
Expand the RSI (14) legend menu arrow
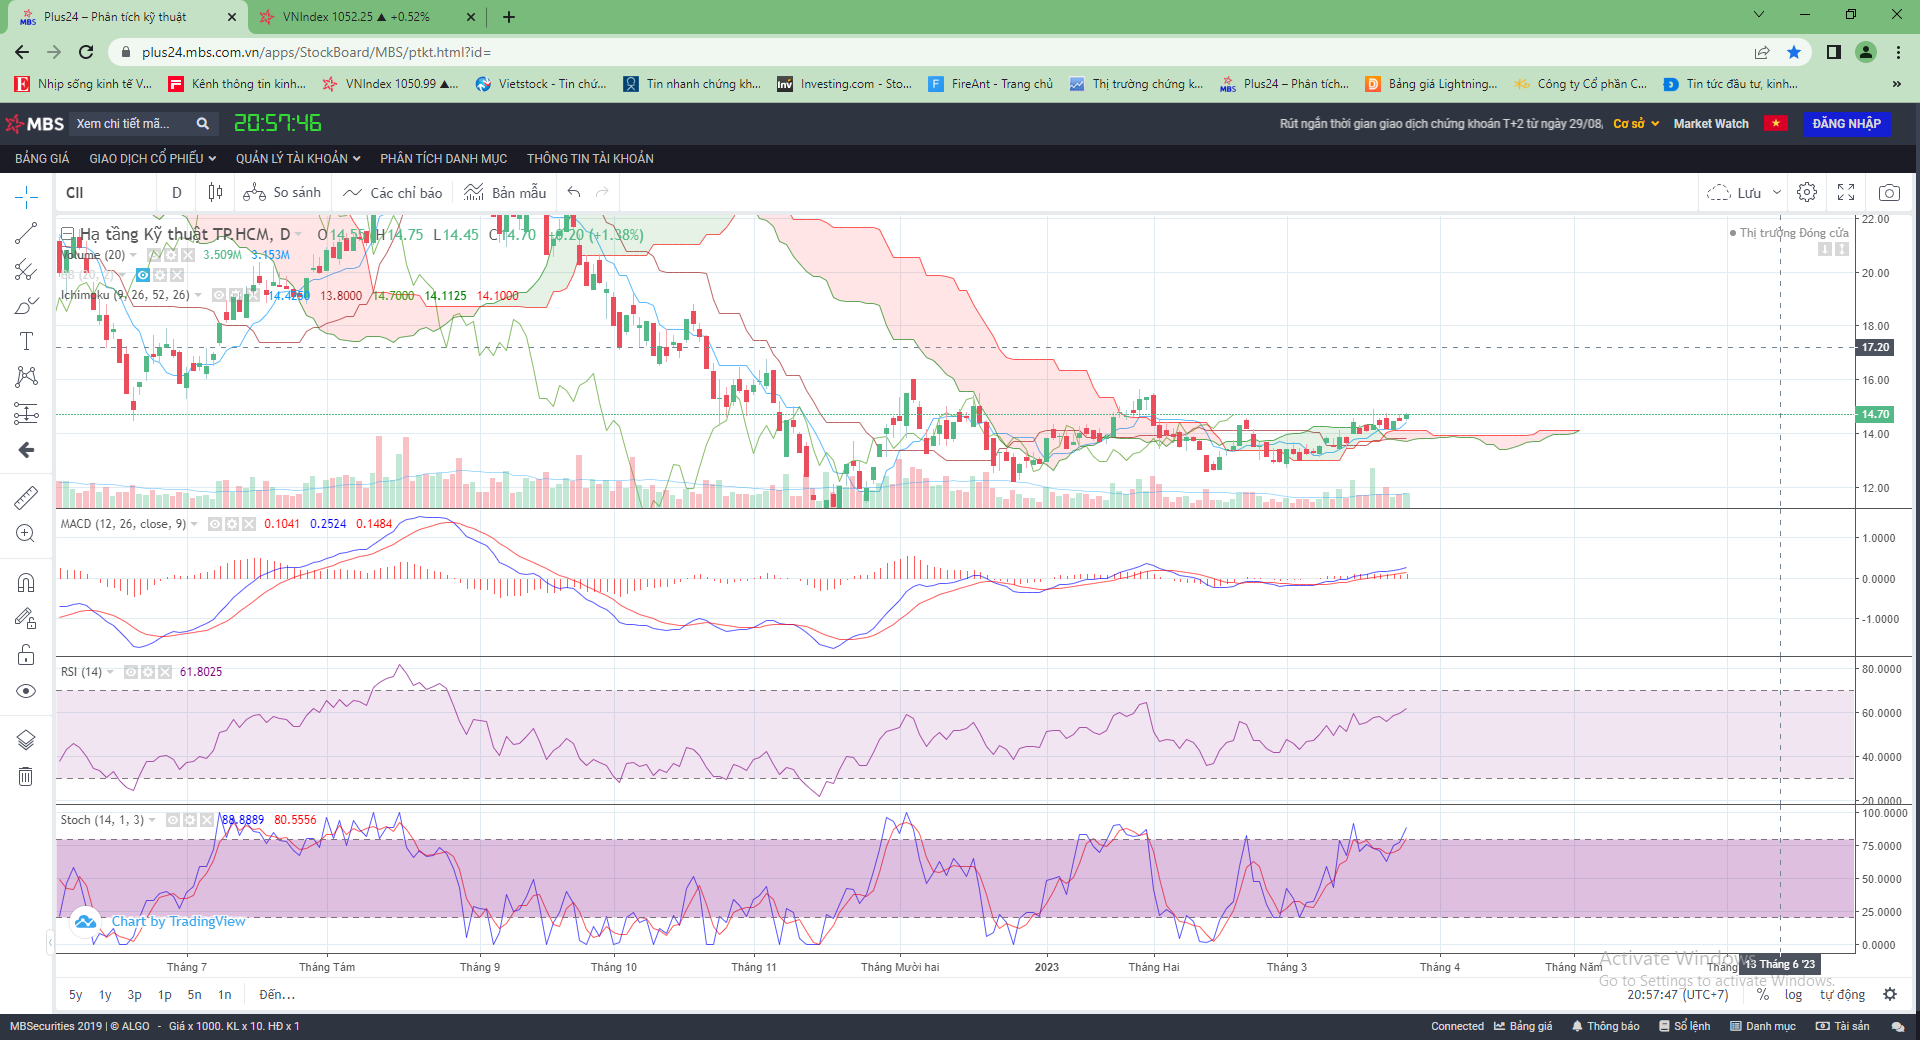coord(110,672)
